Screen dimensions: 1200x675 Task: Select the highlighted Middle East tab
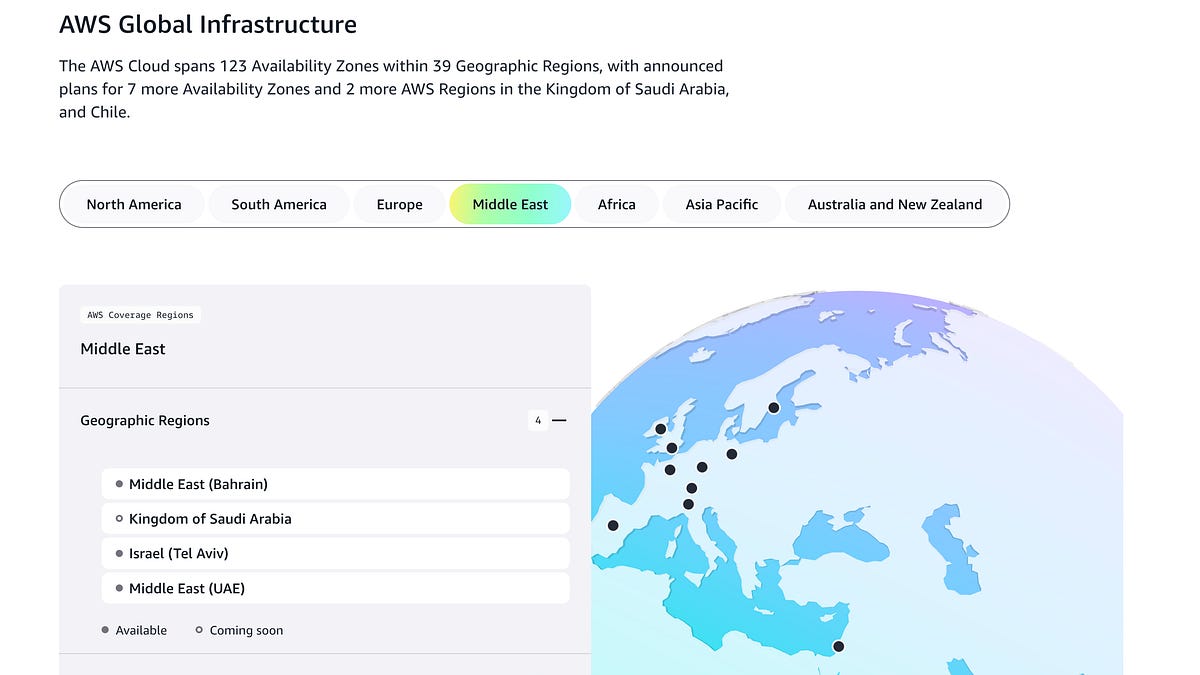(510, 204)
